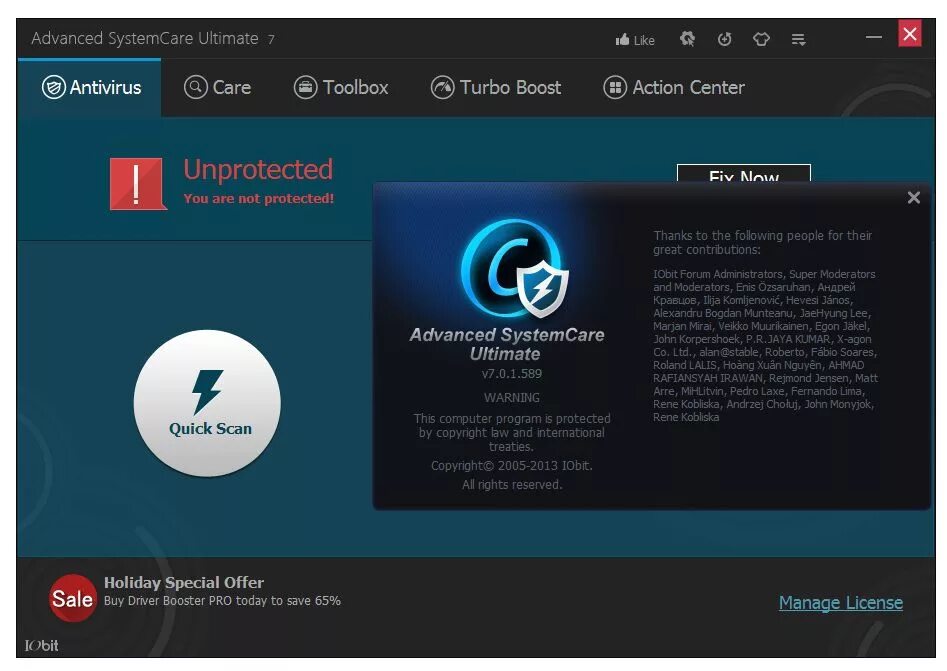Click the Fix Now button
The image size is (947, 671).
click(x=743, y=173)
